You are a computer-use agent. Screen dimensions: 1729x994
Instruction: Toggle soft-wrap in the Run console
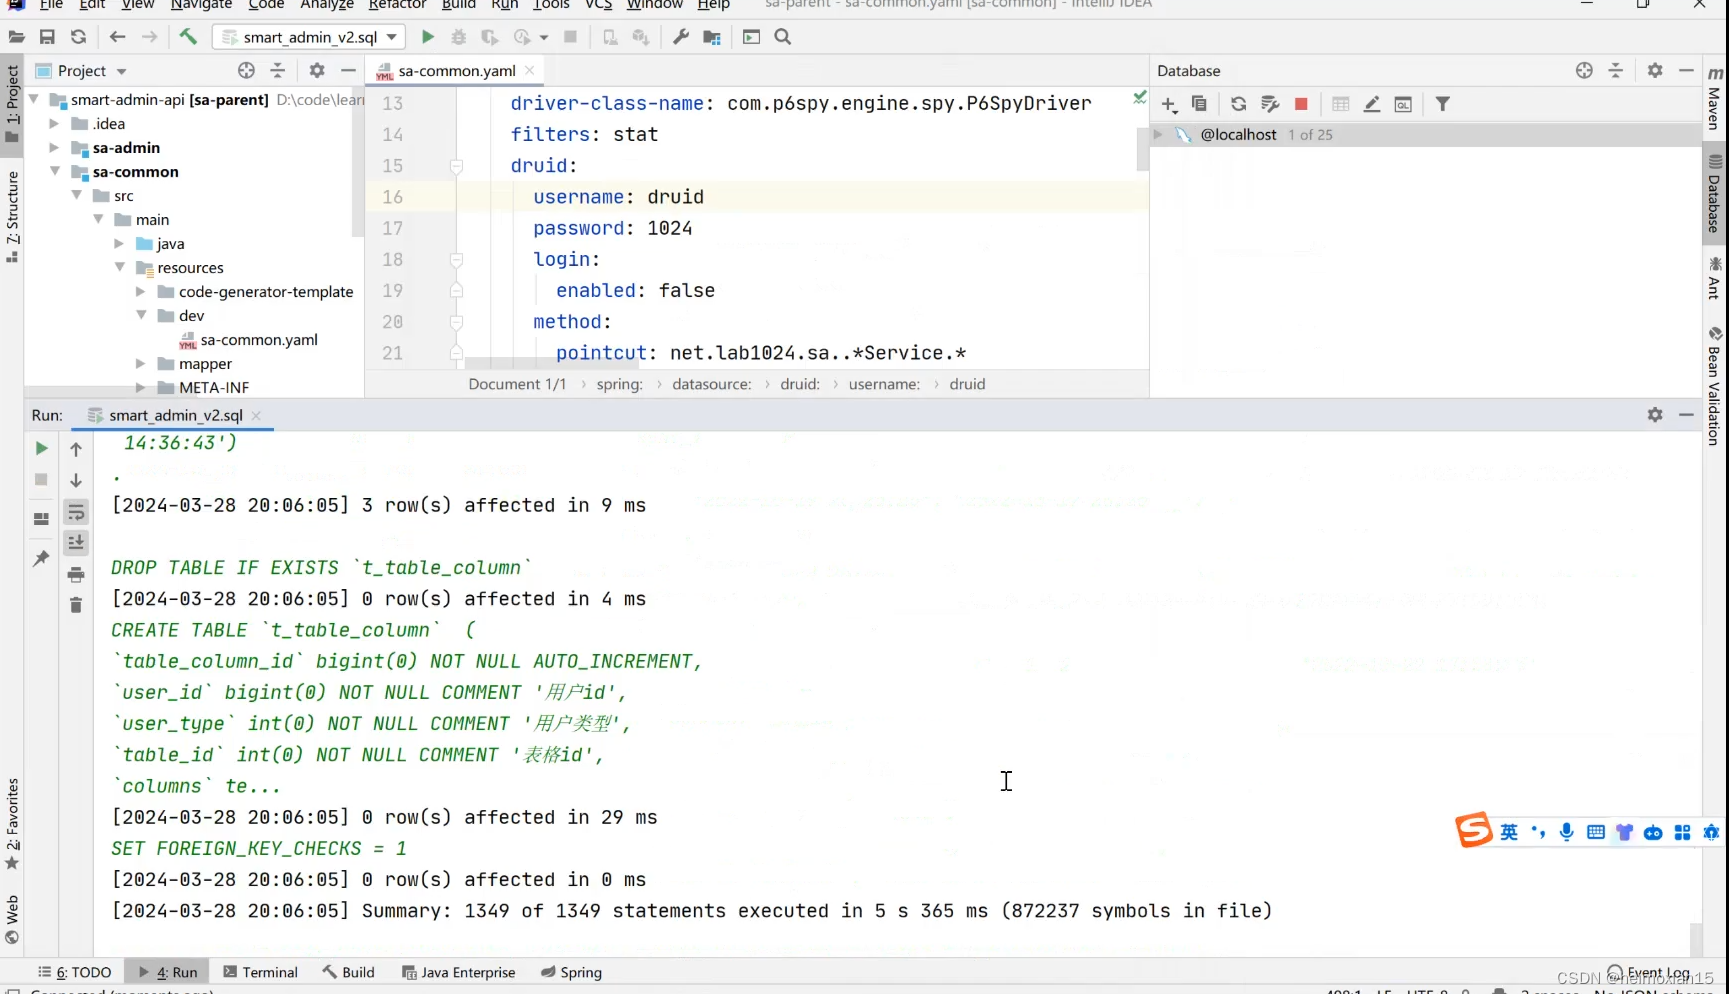click(x=76, y=512)
